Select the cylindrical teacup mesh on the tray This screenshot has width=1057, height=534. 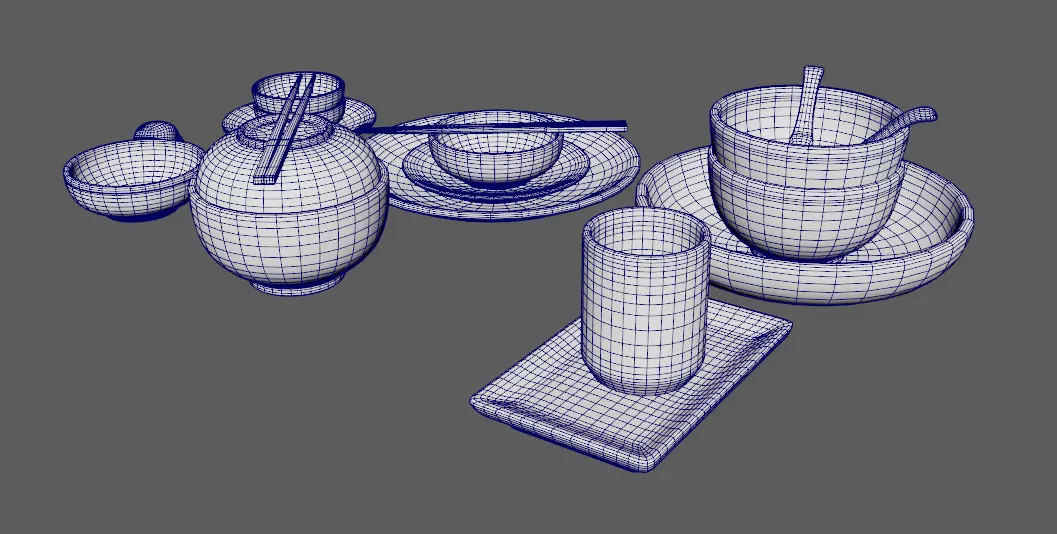646,301
